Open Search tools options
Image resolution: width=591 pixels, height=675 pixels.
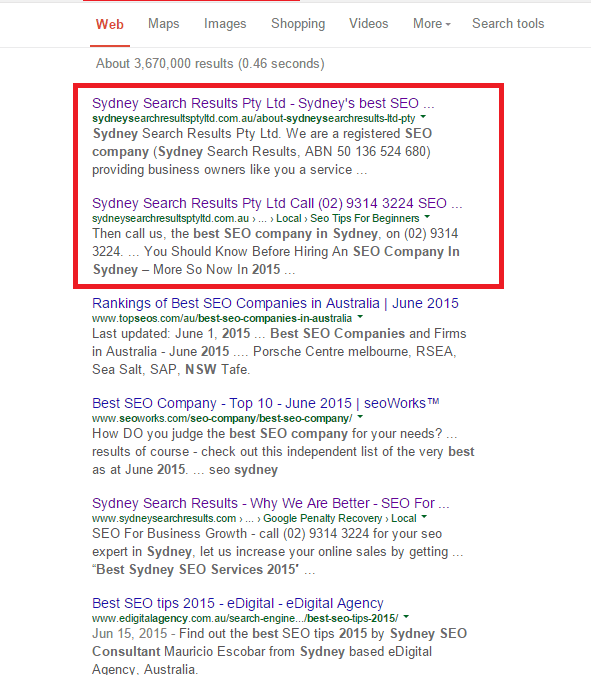pyautogui.click(x=508, y=24)
